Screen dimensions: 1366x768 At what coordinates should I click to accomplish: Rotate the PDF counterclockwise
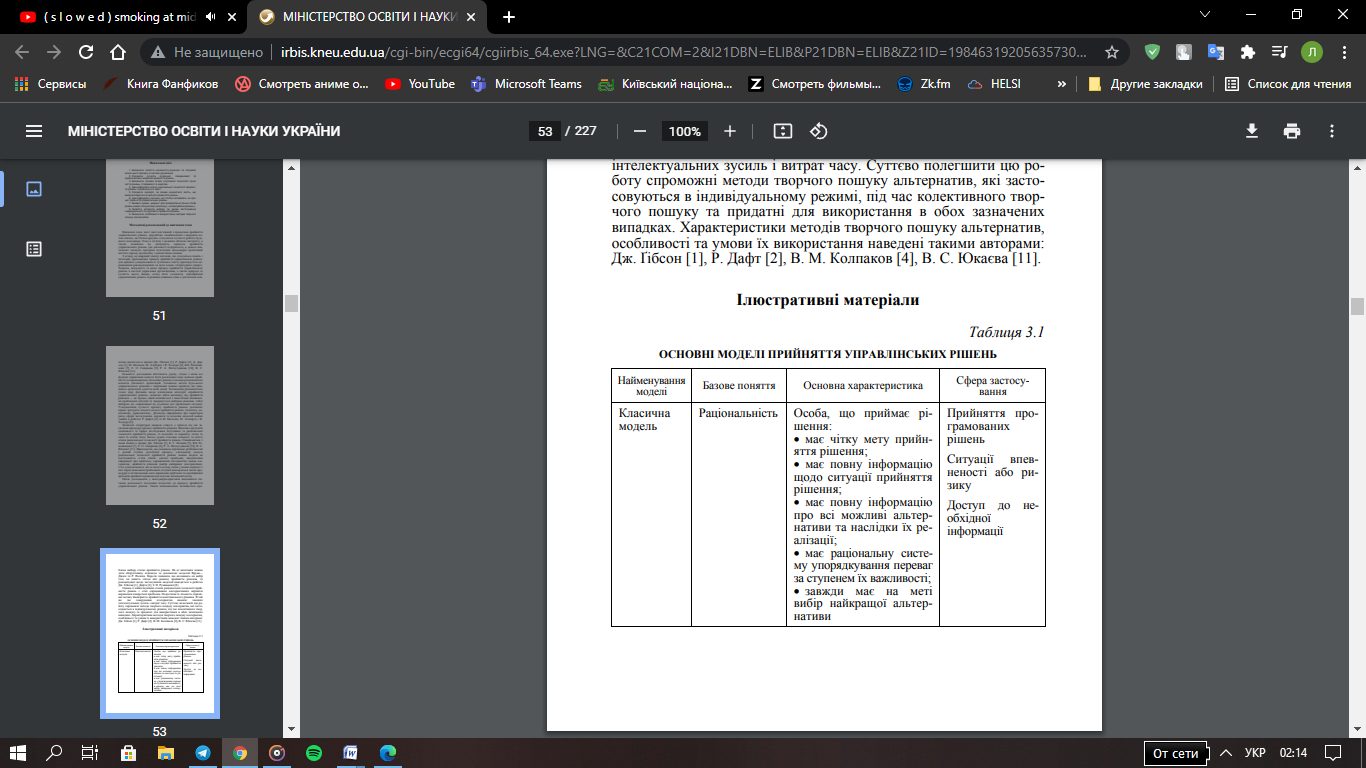click(x=819, y=131)
